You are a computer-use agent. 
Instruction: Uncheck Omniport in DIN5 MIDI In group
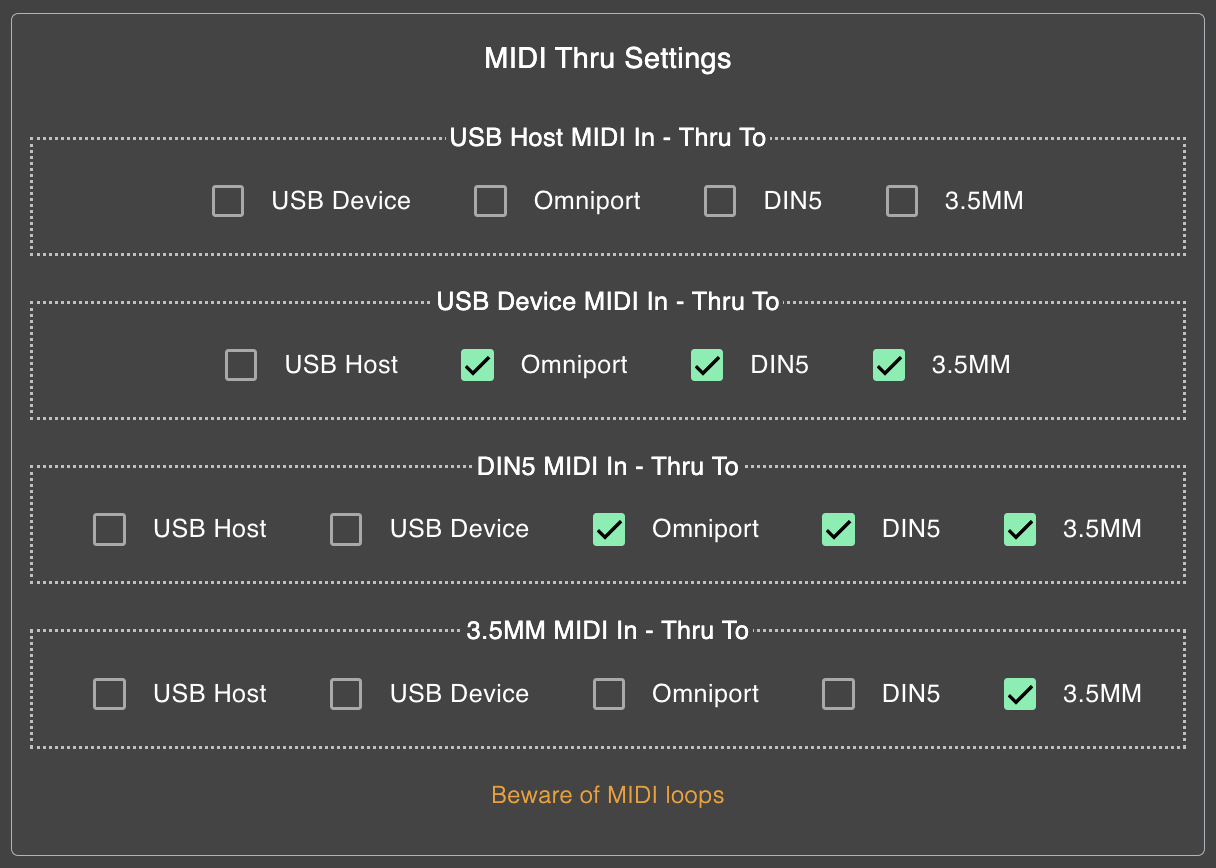click(609, 529)
